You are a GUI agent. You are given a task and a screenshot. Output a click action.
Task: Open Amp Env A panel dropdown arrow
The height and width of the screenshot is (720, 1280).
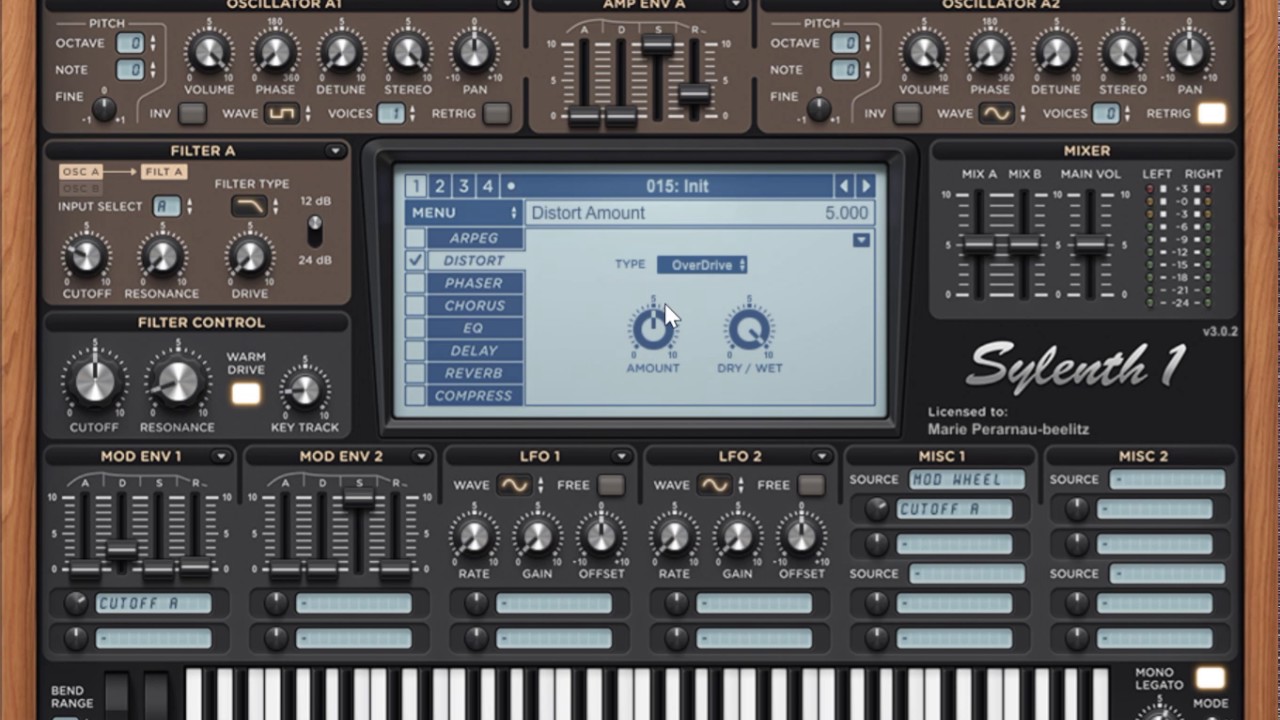(x=736, y=4)
